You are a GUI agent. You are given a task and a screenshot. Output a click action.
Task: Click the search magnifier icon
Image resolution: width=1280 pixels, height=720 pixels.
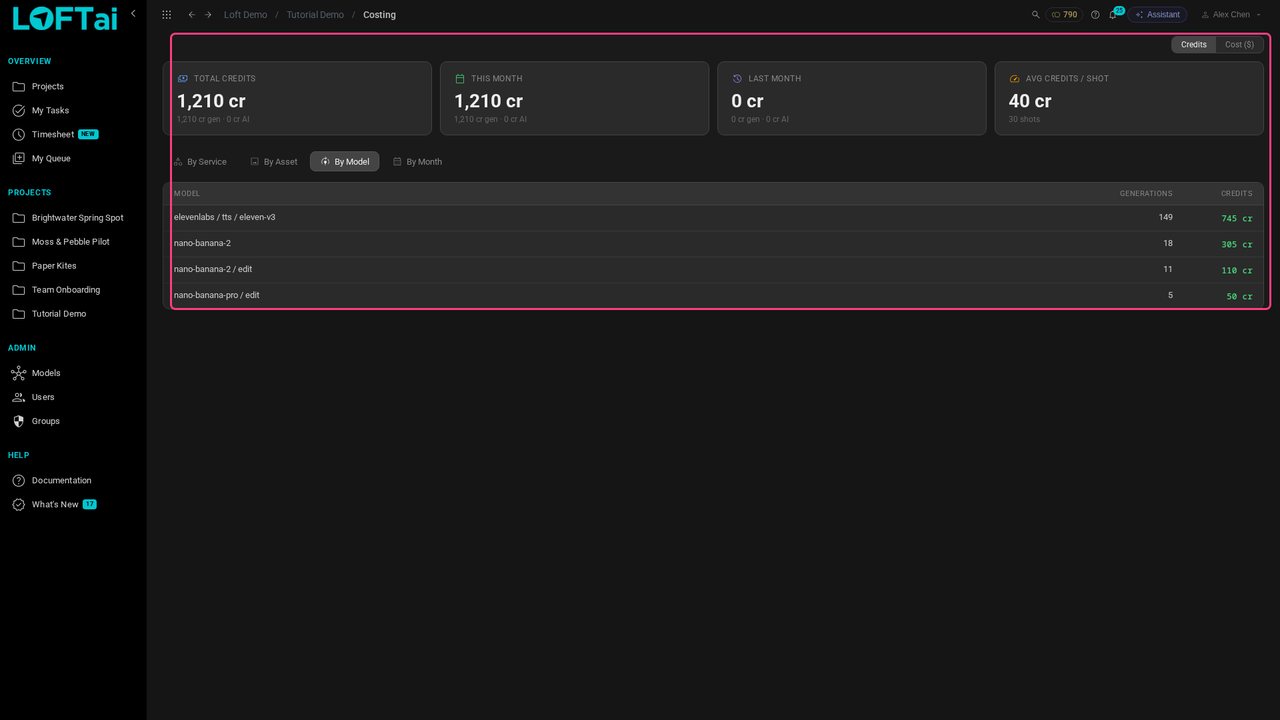coord(1035,15)
